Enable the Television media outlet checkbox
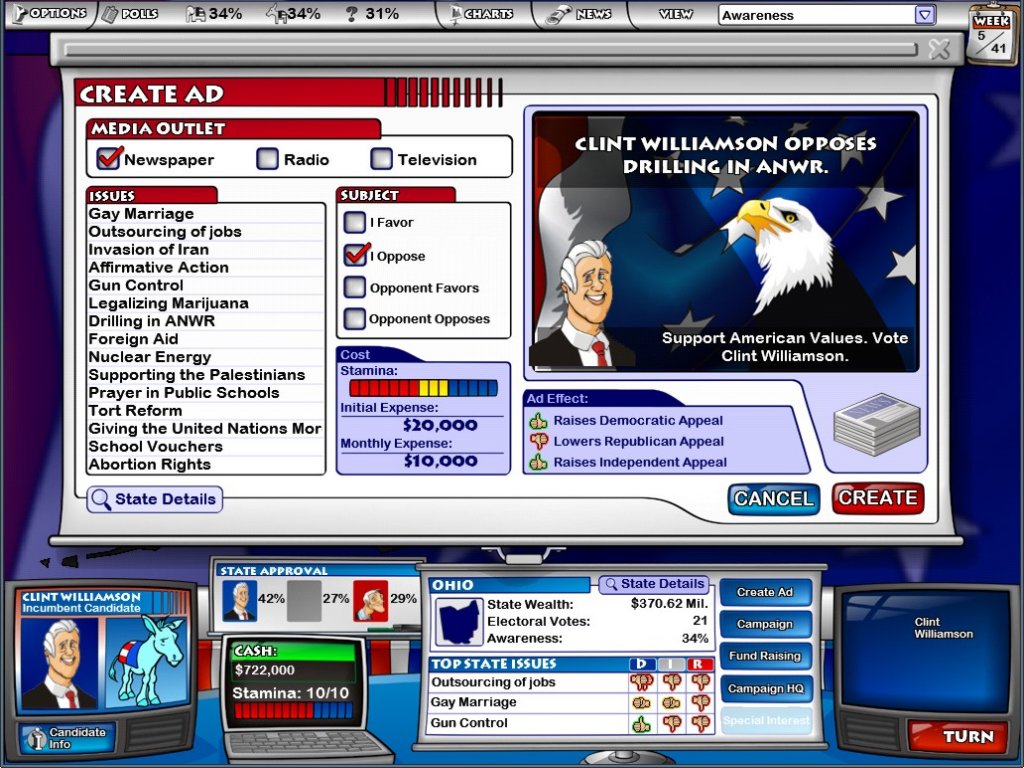 tap(381, 159)
